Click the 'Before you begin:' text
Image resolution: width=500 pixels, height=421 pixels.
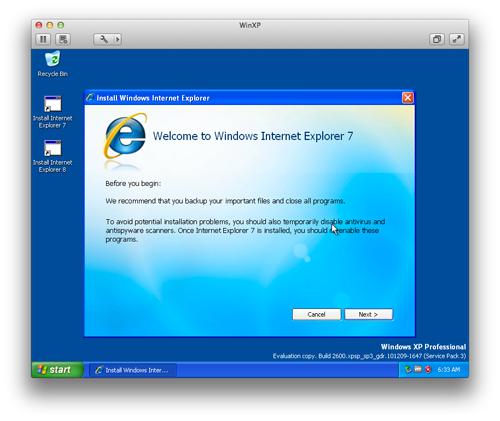coord(133,184)
